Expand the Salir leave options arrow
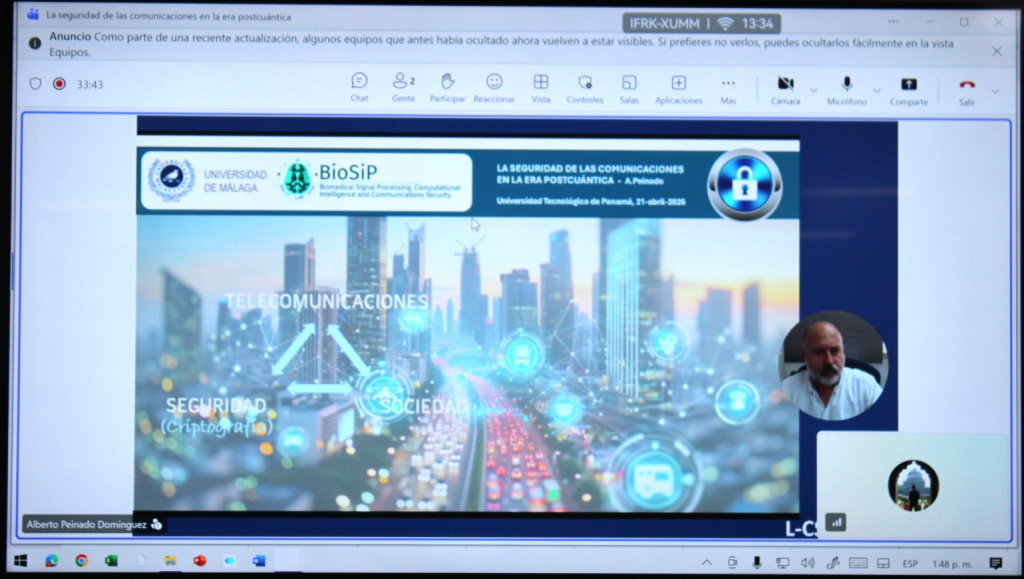Viewport: 1024px width, 579px height. [x=995, y=91]
